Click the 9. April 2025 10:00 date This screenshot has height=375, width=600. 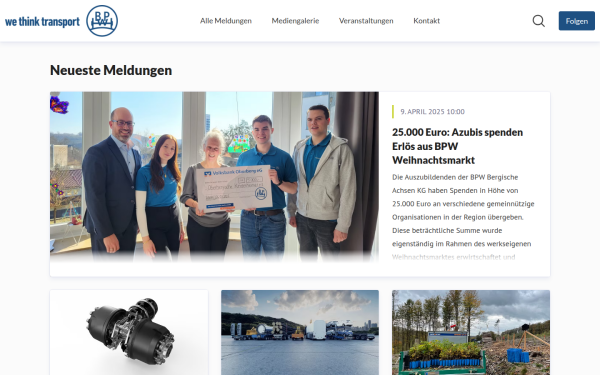pos(432,112)
